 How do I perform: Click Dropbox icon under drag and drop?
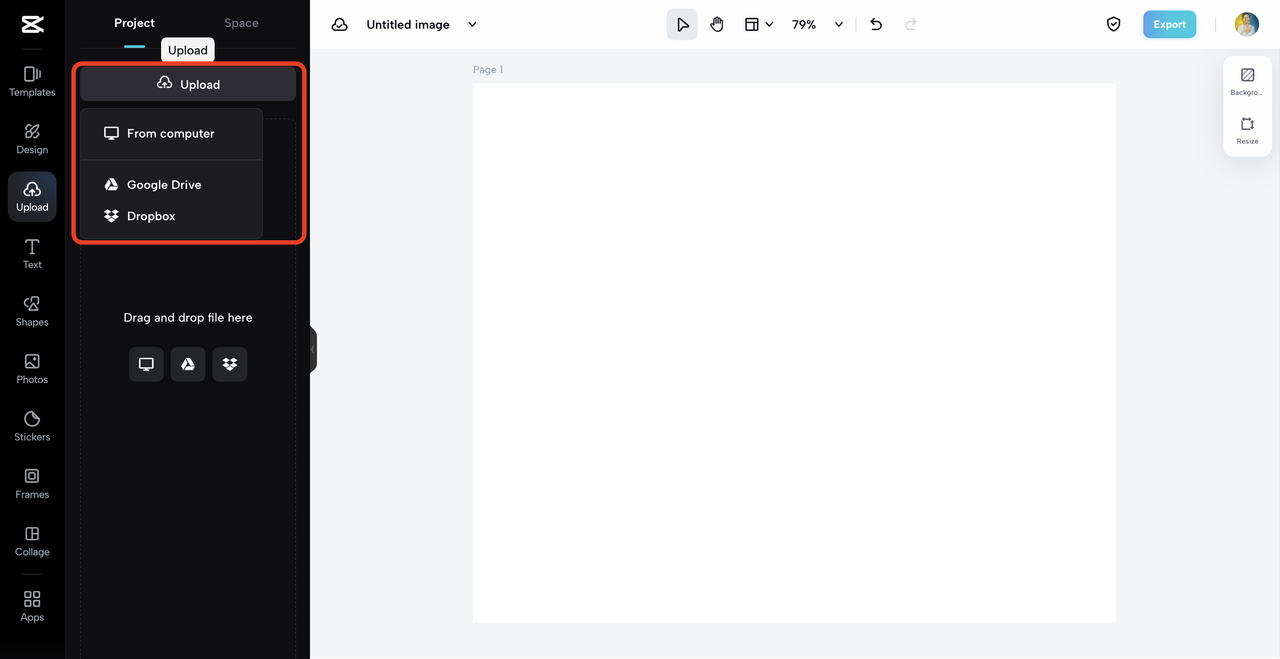click(230, 364)
